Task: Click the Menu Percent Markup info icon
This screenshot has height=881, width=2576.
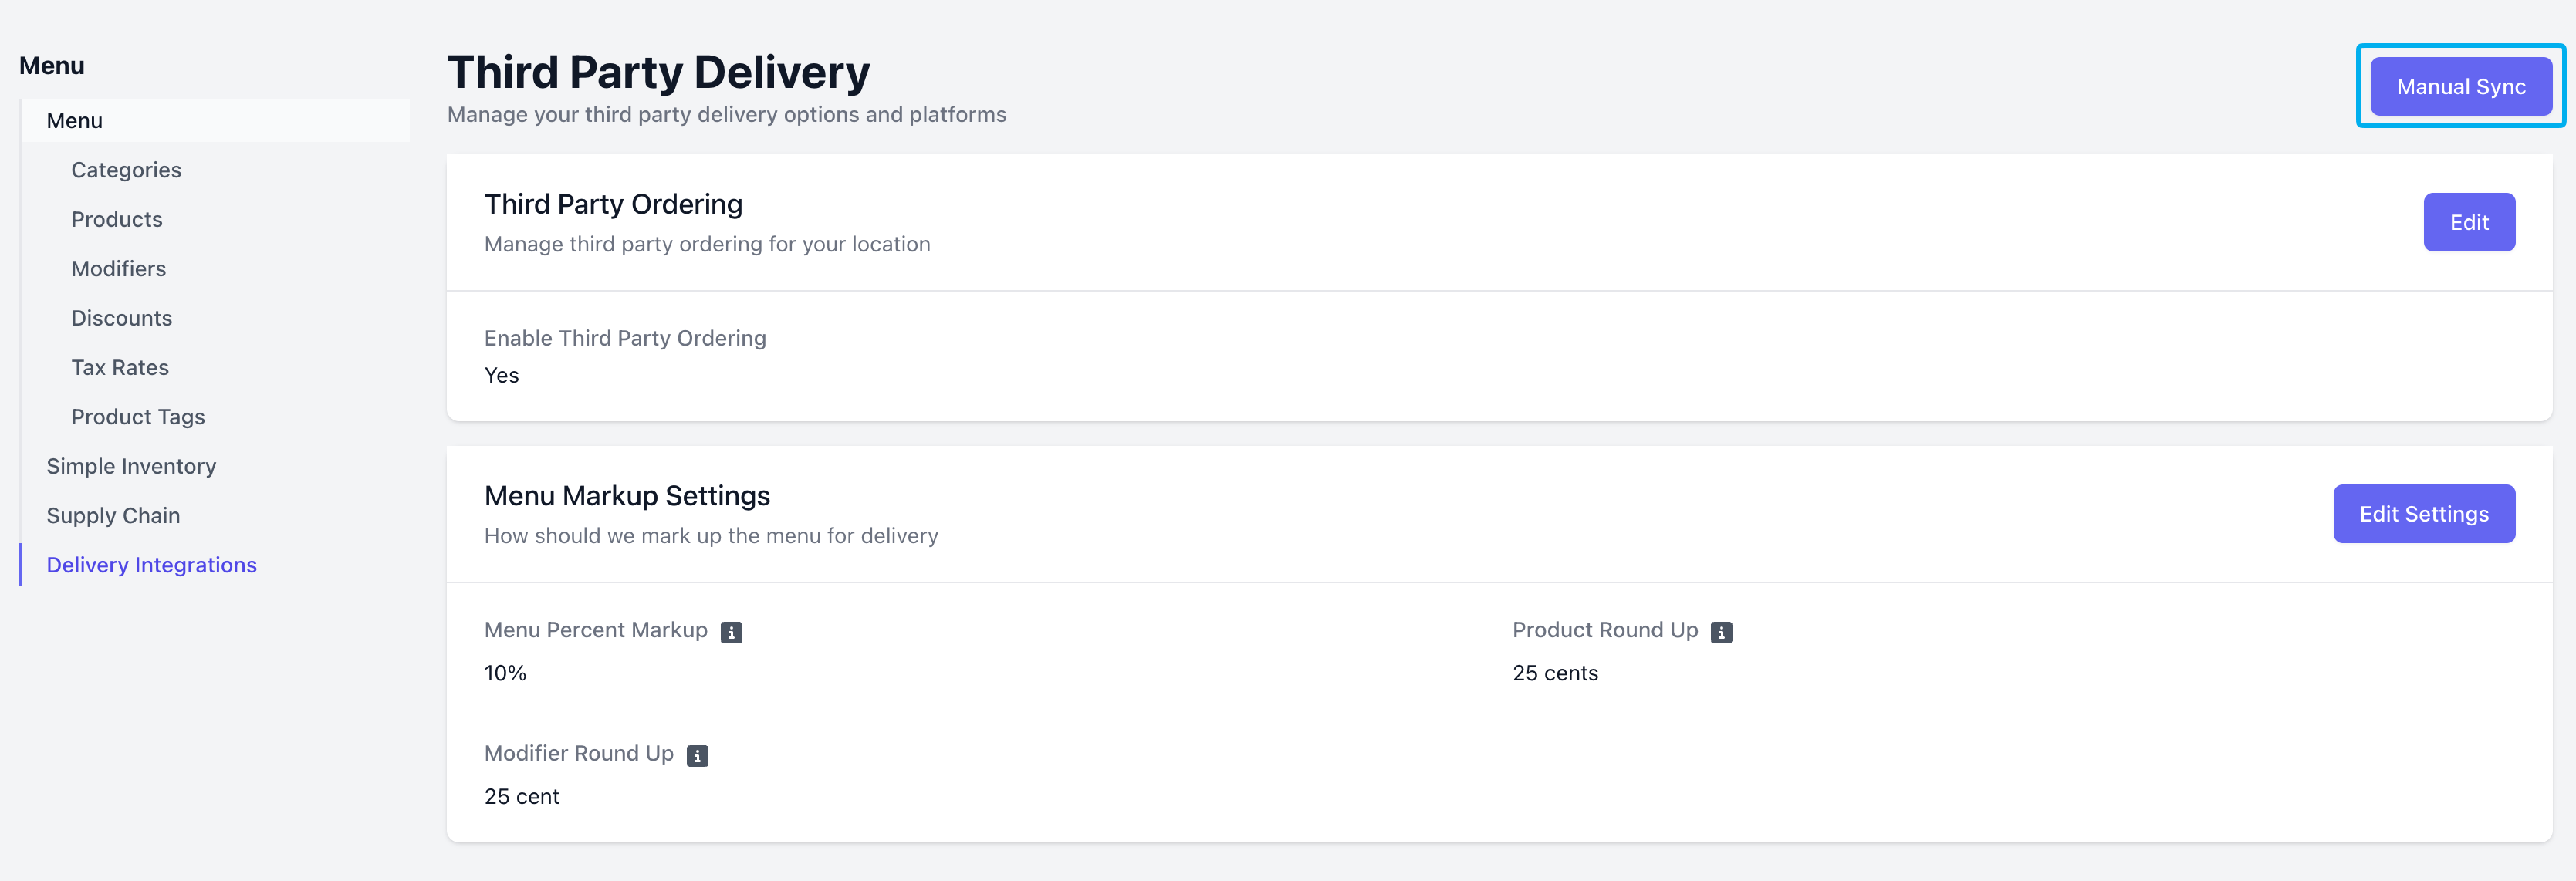Action: pyautogui.click(x=731, y=632)
